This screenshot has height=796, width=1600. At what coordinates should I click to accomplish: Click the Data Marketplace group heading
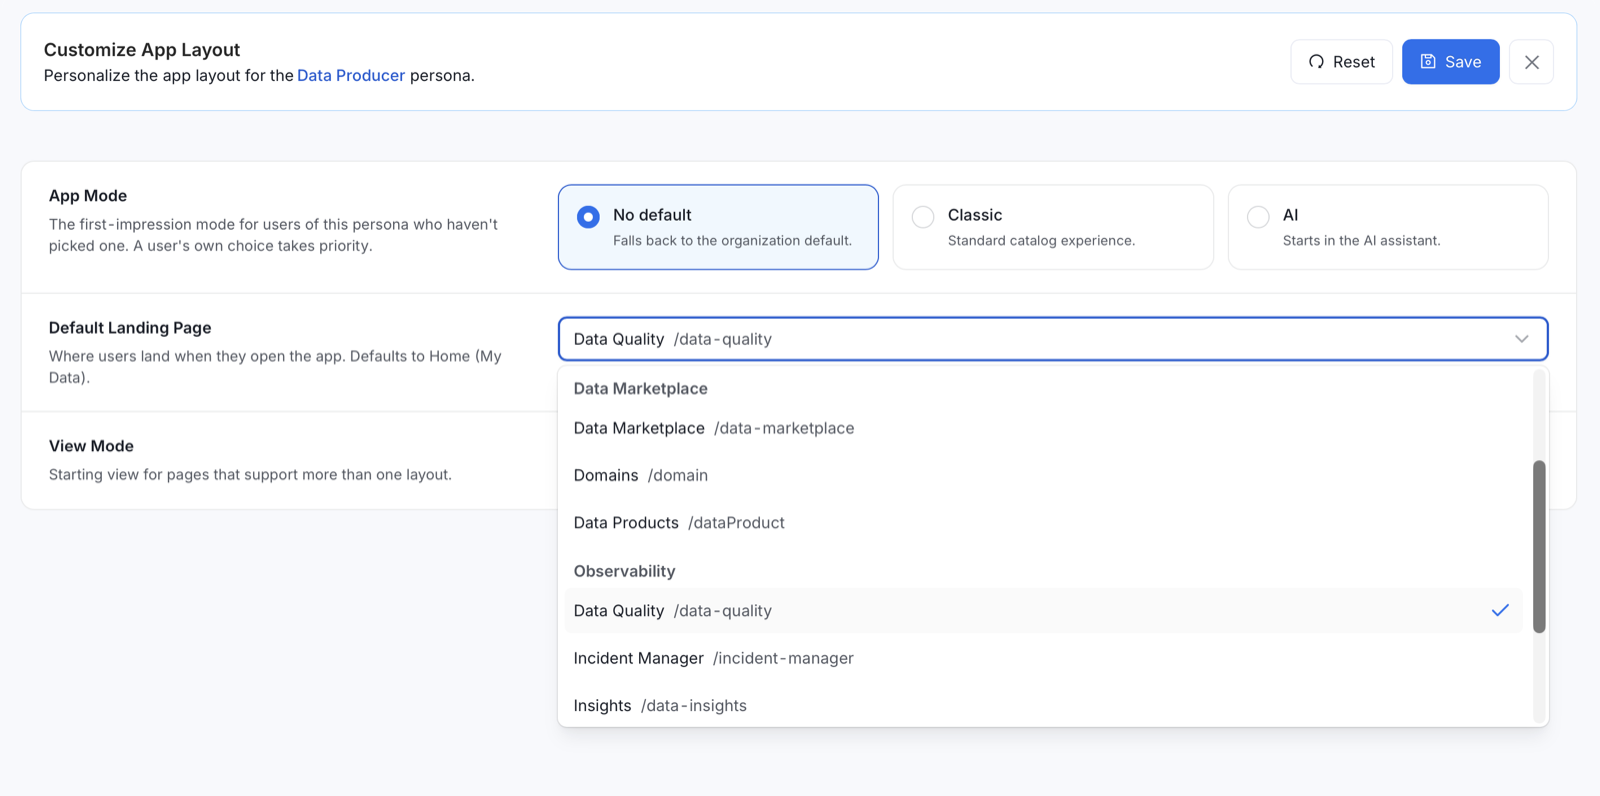click(x=640, y=389)
